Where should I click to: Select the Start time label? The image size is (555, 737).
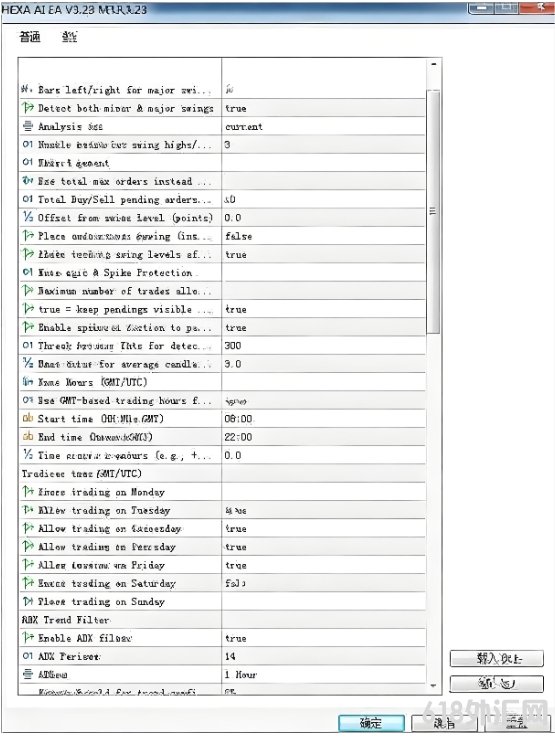(x=101, y=419)
